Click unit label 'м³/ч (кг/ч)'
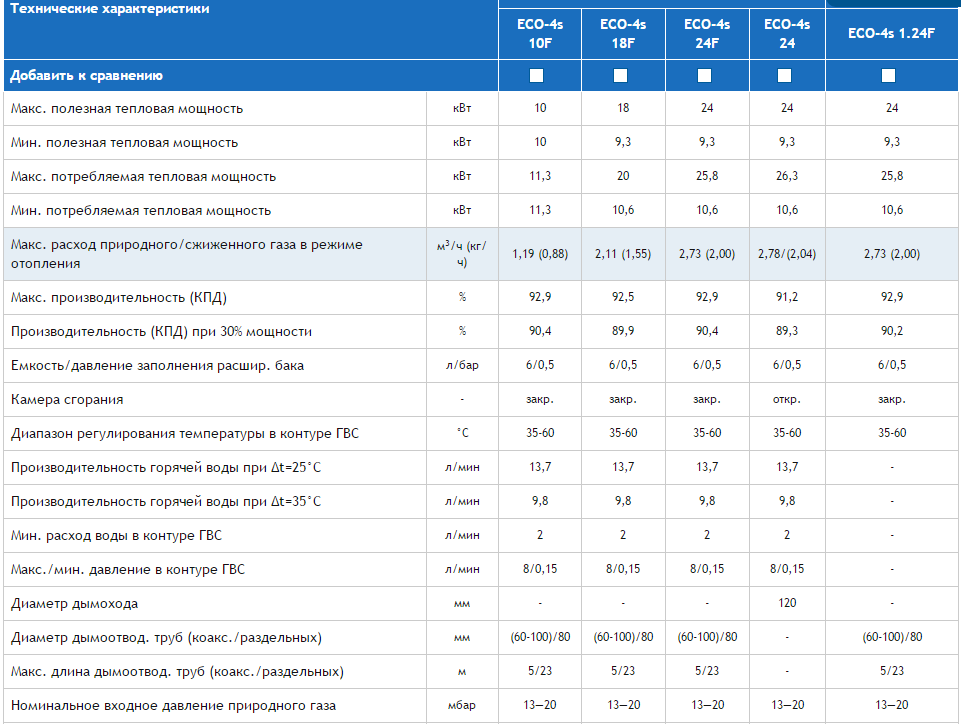Screen dimensions: 961x724 [x=462, y=254]
